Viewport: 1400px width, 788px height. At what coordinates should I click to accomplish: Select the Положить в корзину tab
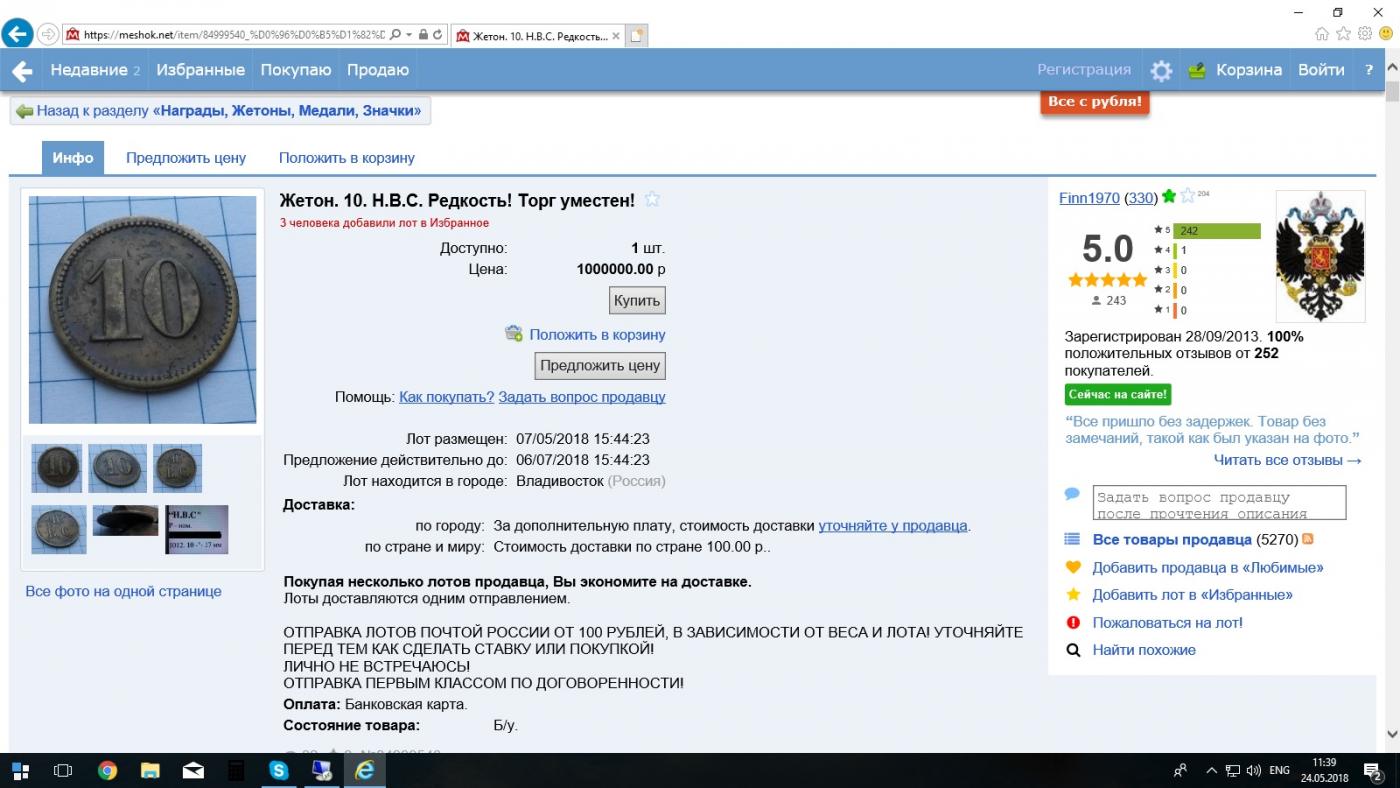(x=347, y=158)
